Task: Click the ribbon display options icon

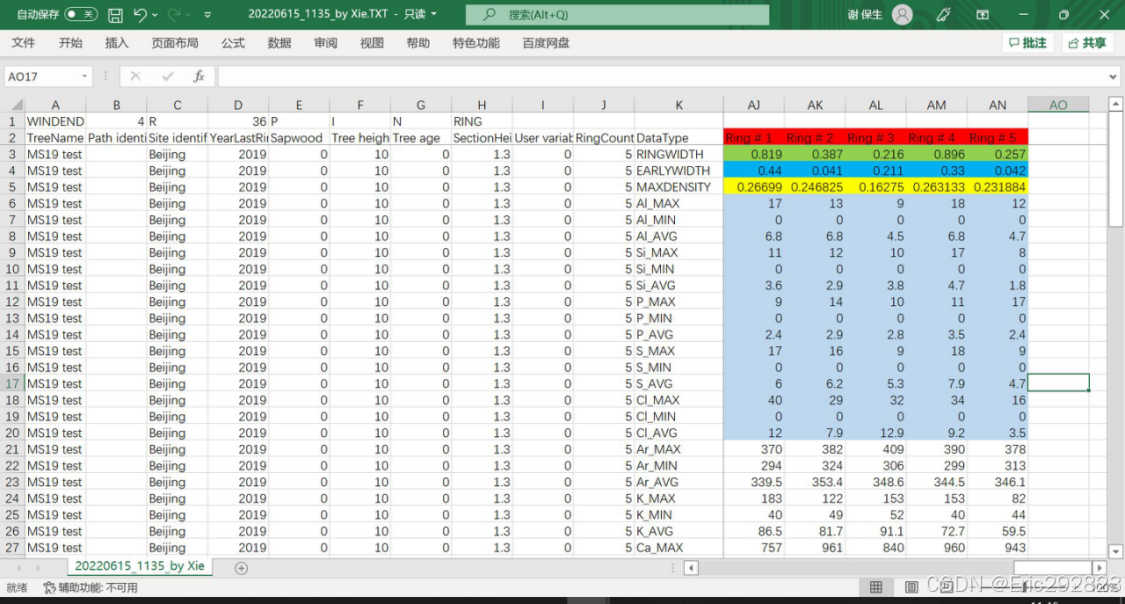Action: (983, 14)
